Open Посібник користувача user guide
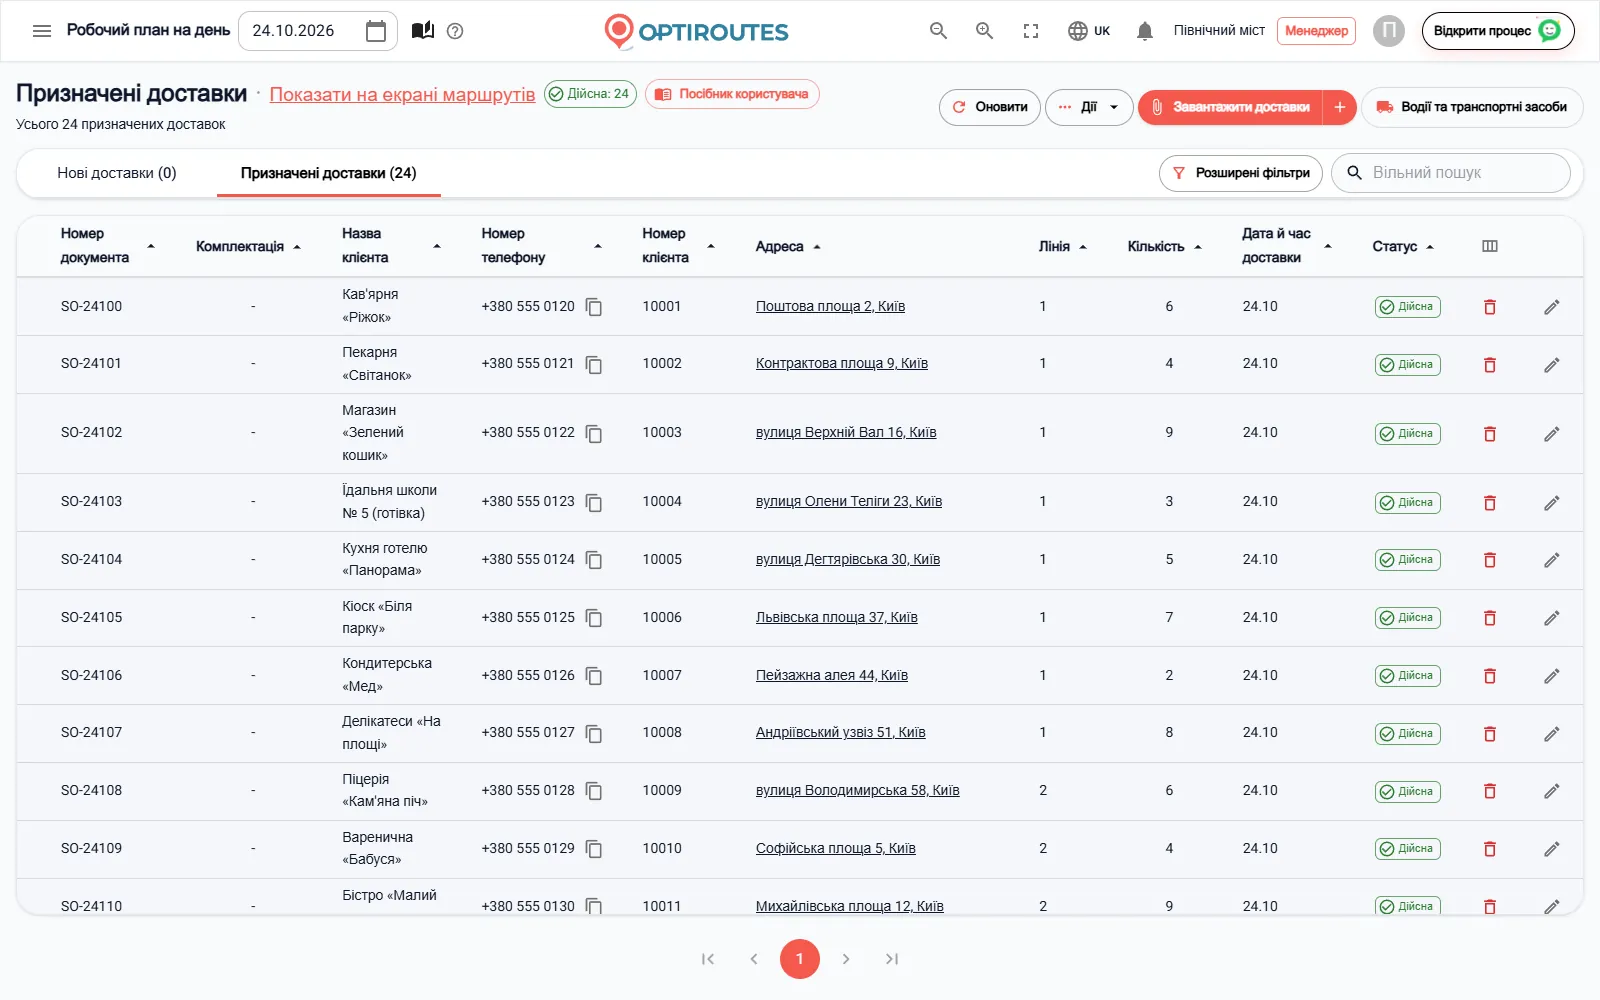 tap(732, 94)
